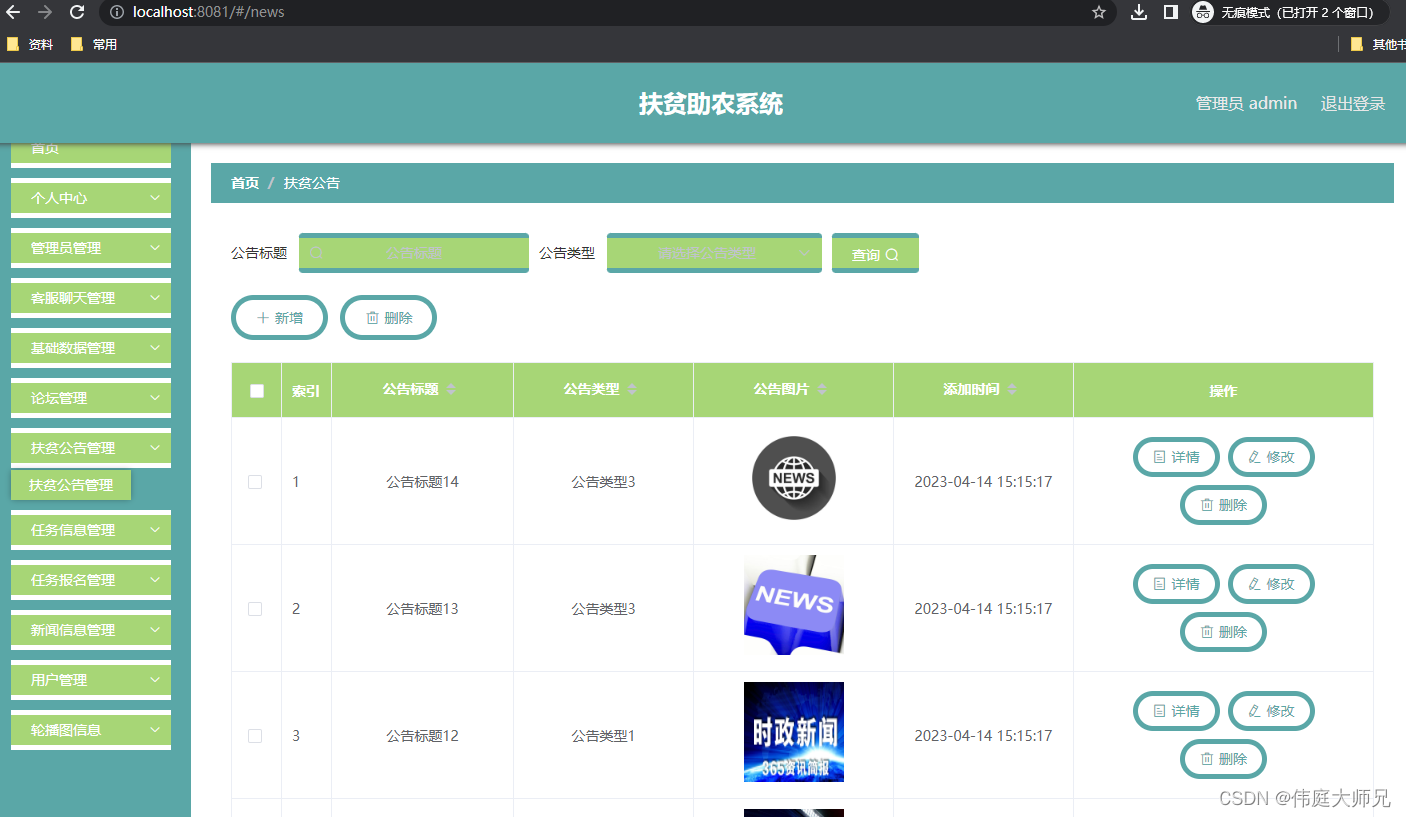
Task: Click 退出登录 in the header
Action: pyautogui.click(x=1353, y=103)
